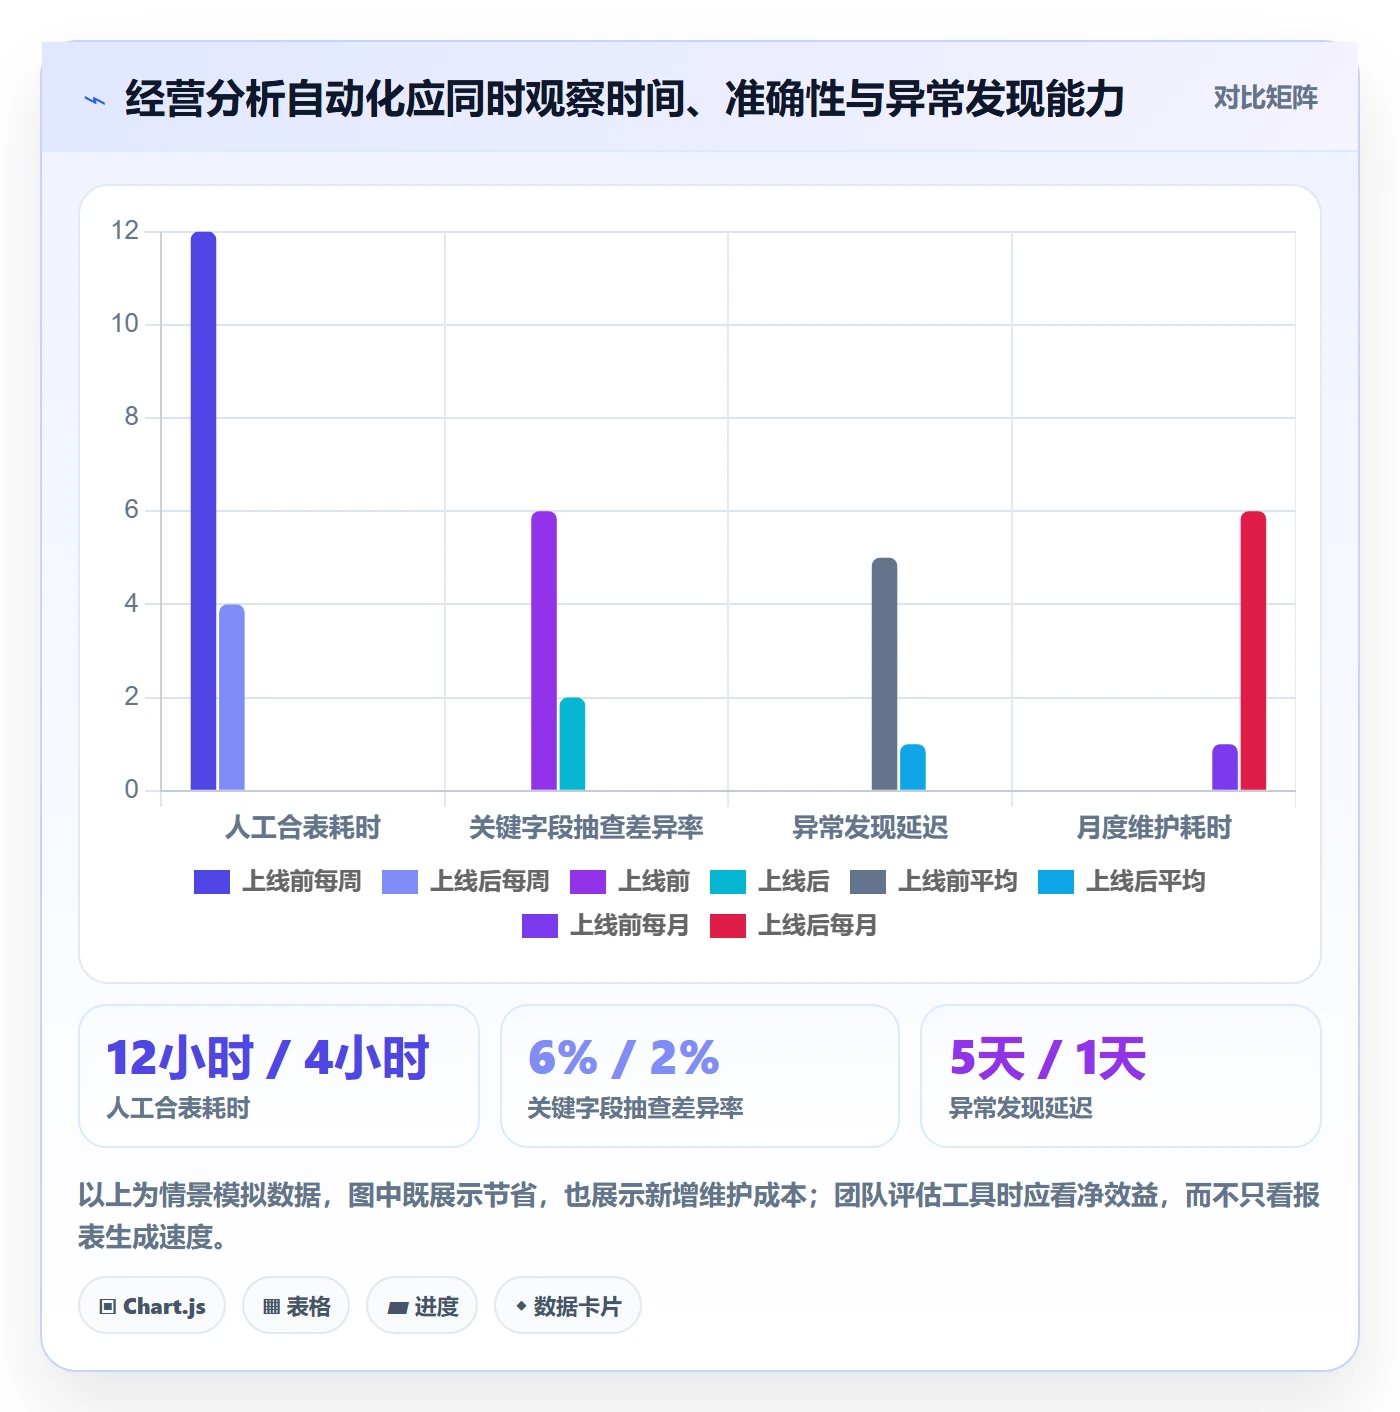1400x1412 pixels.
Task: Click the tallest bar for 人工合表耗时
Action: pyautogui.click(x=203, y=511)
